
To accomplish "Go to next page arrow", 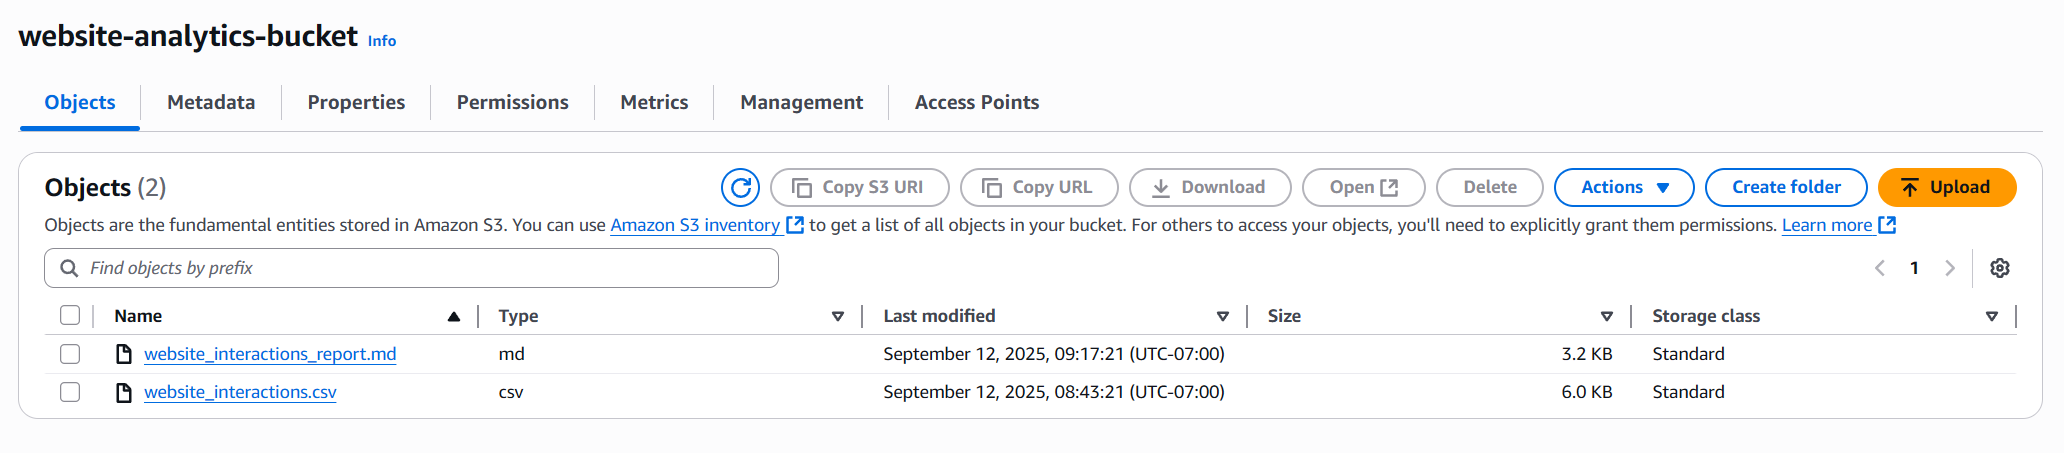I will pyautogui.click(x=1949, y=268).
